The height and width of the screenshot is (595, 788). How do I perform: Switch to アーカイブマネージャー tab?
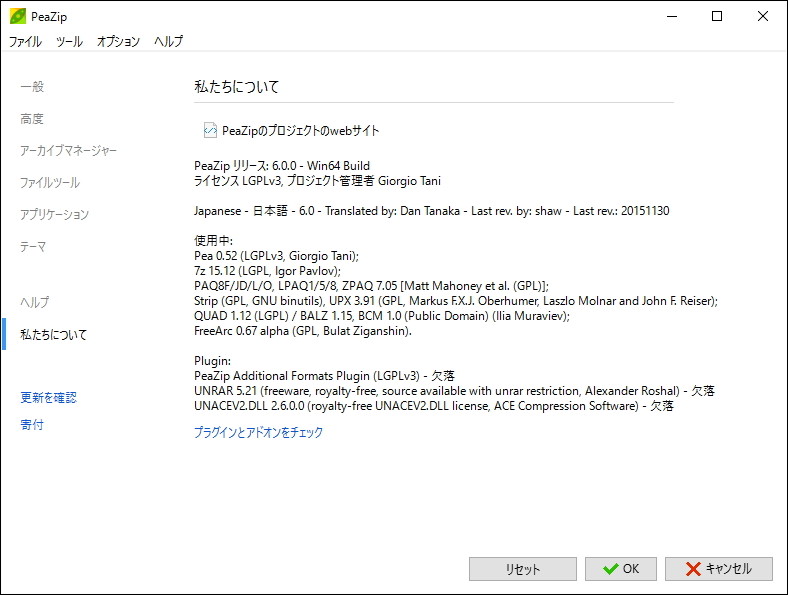tap(68, 150)
